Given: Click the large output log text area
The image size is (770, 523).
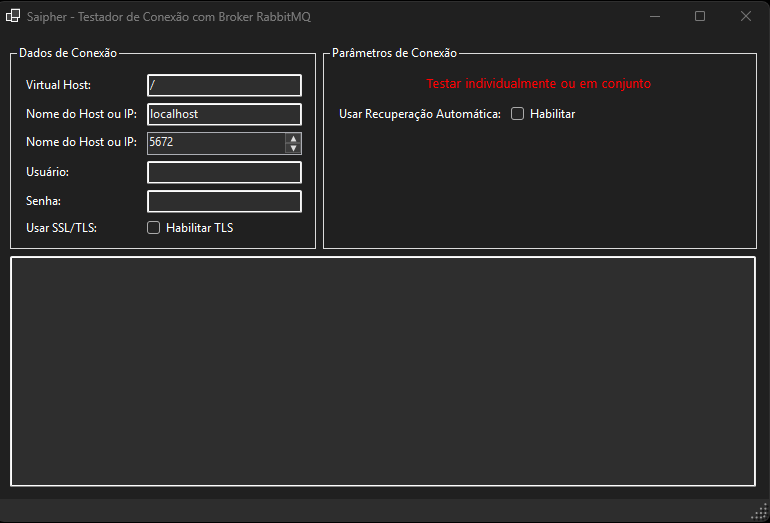Looking at the screenshot, I should (383, 371).
